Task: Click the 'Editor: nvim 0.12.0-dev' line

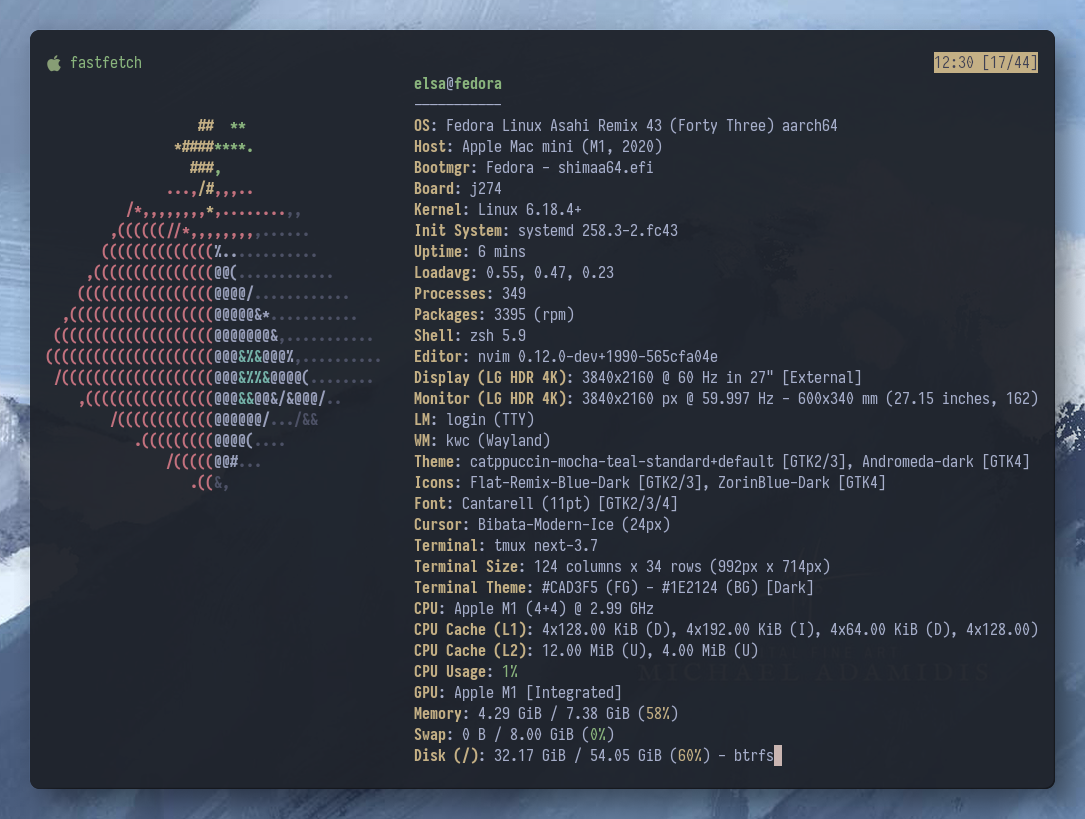Action: click(x=565, y=357)
